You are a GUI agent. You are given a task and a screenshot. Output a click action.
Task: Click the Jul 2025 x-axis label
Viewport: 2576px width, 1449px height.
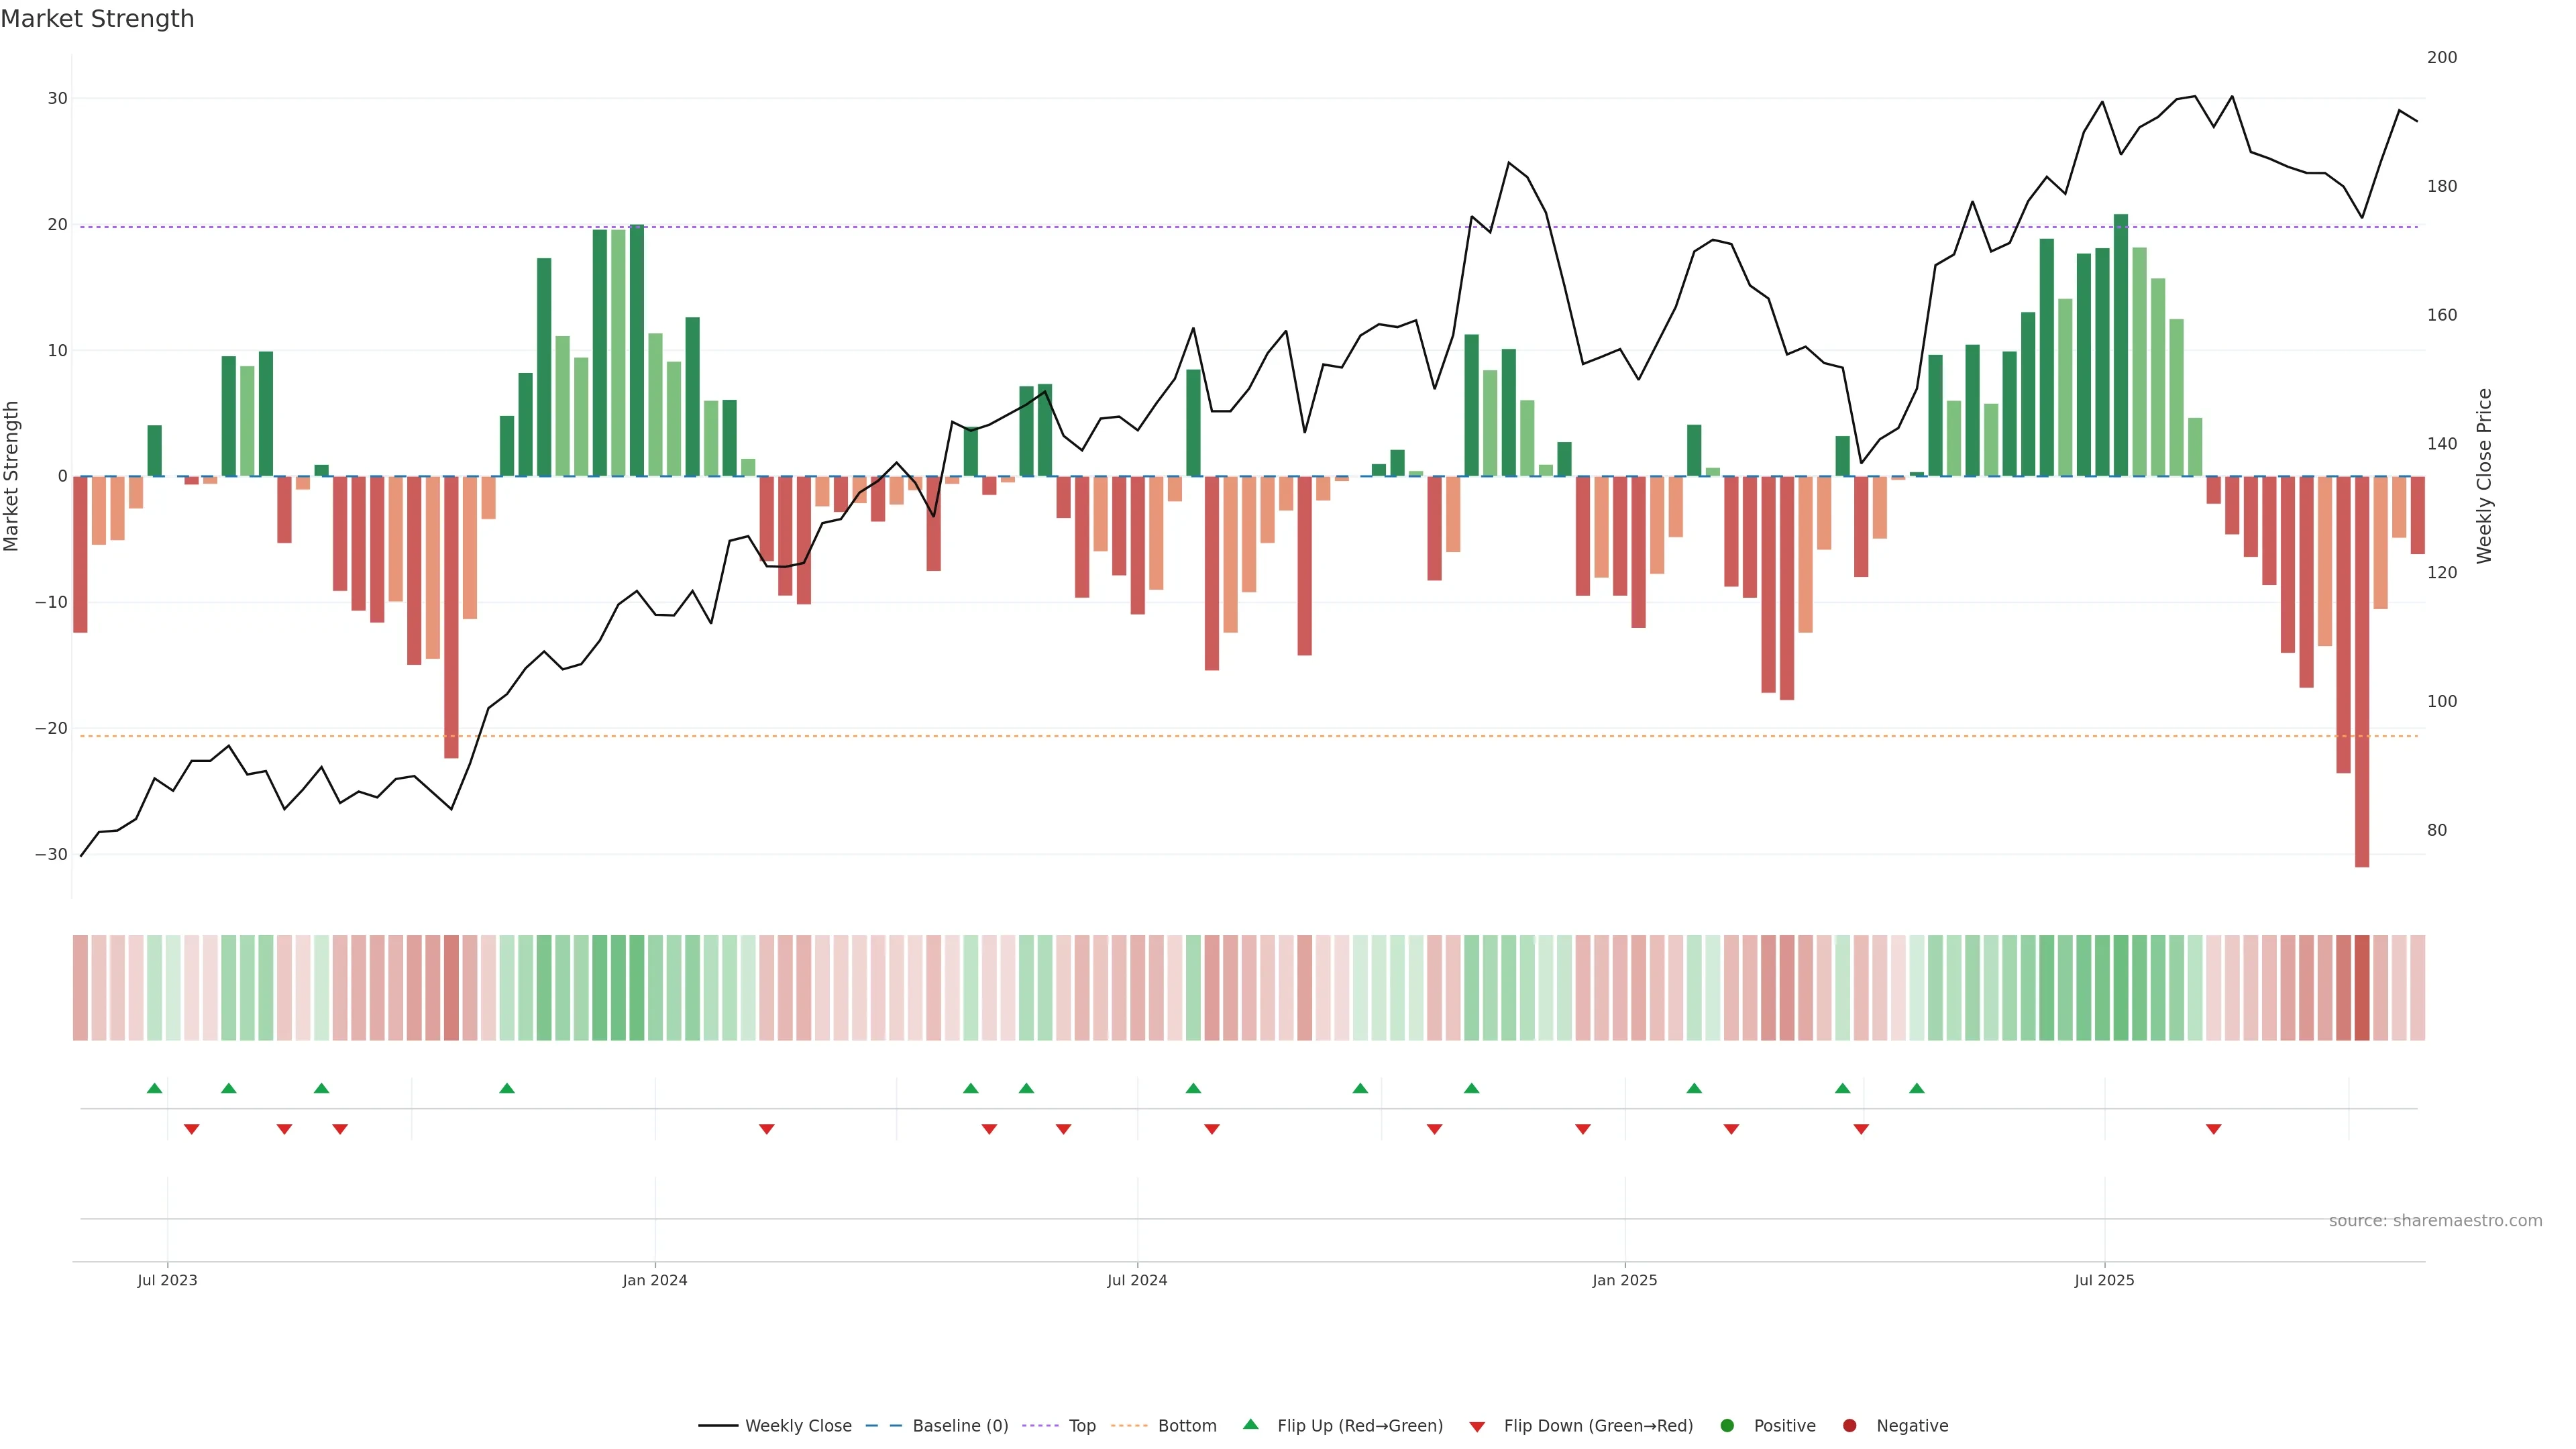(x=2104, y=1280)
